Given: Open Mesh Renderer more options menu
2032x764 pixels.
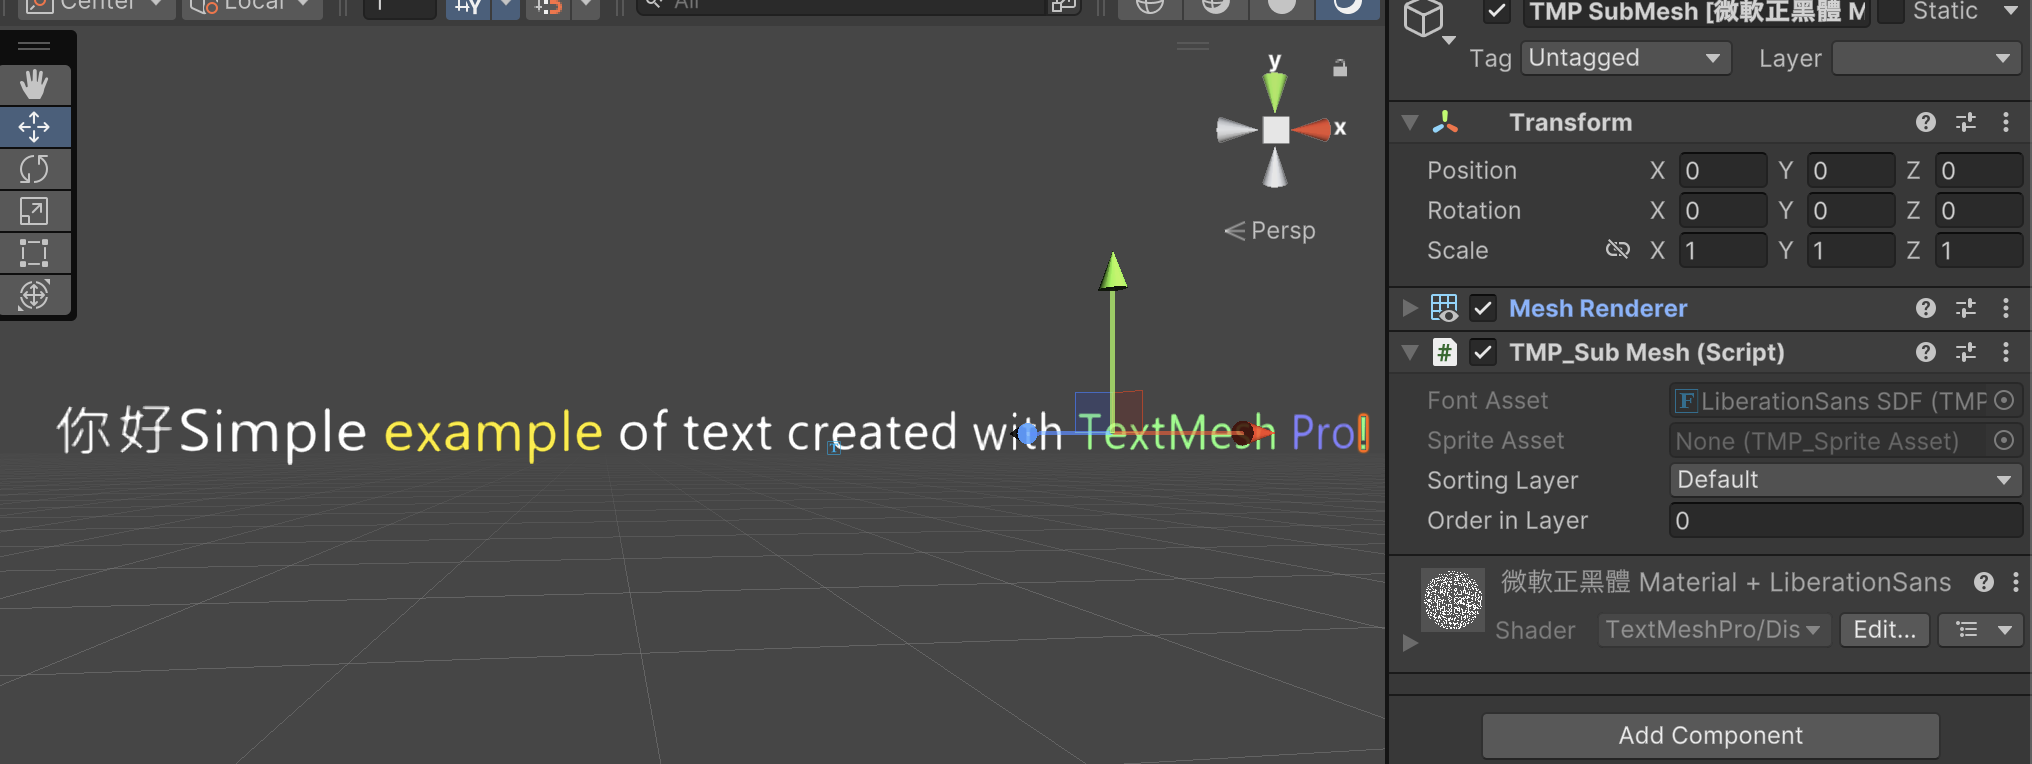Looking at the screenshot, I should [2006, 308].
